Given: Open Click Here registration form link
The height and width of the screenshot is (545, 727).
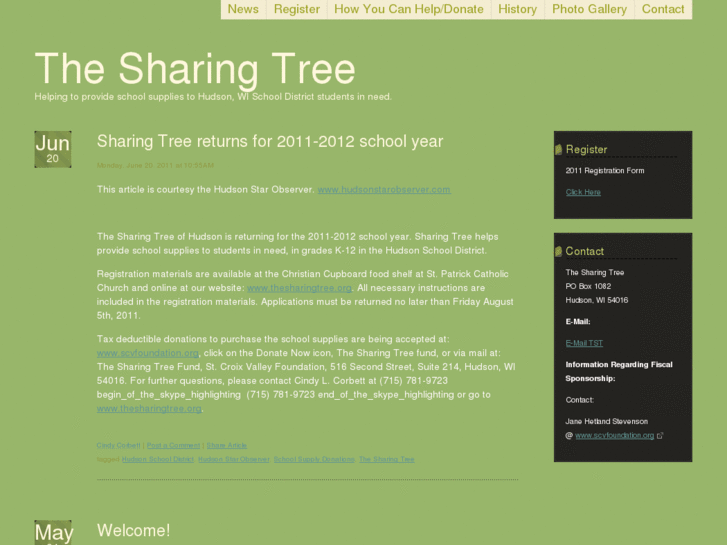Looking at the screenshot, I should (x=583, y=192).
